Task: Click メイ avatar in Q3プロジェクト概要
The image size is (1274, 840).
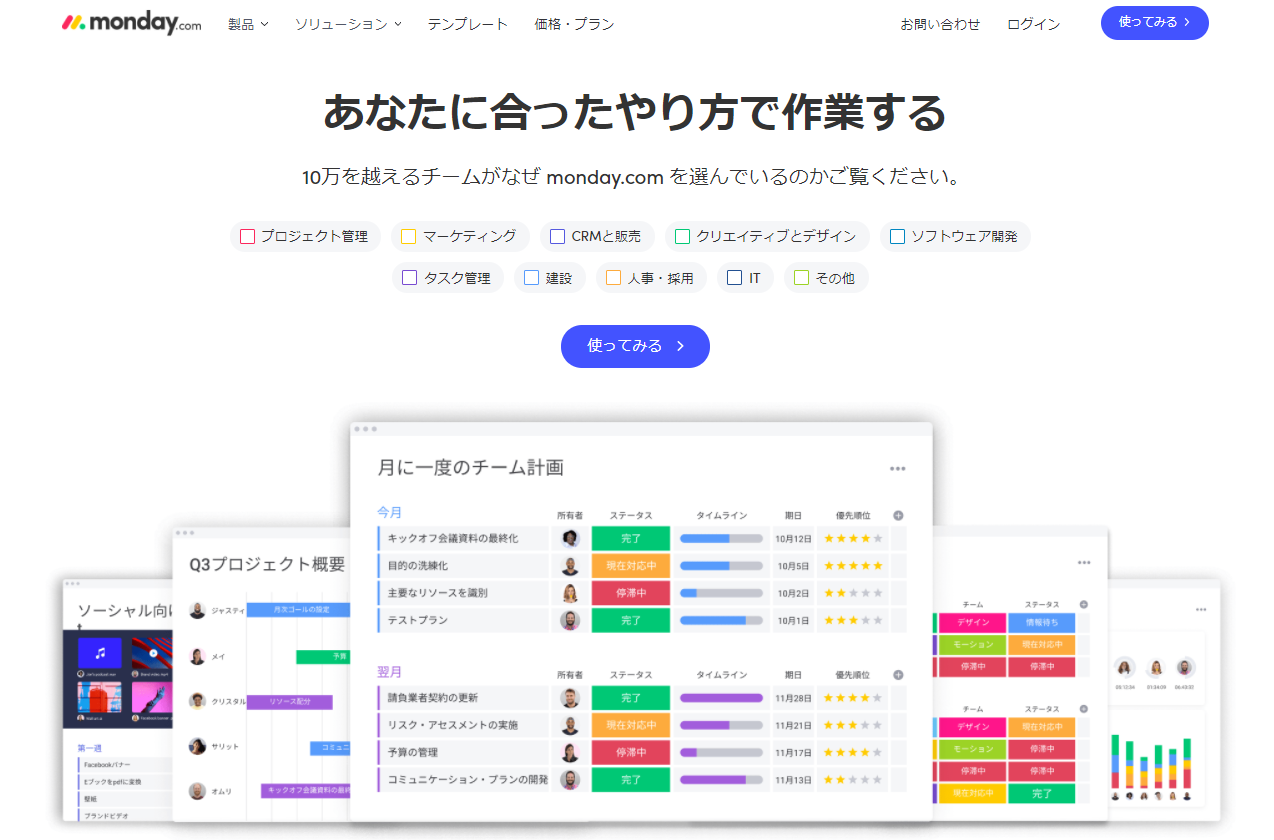Action: (198, 656)
